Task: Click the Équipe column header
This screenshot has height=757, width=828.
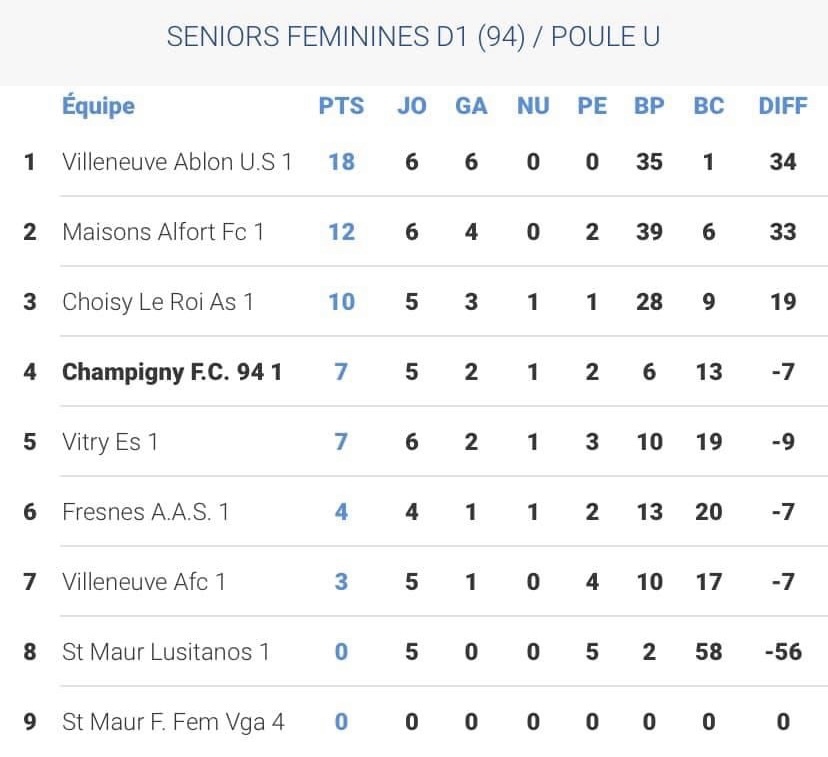Action: pos(98,105)
